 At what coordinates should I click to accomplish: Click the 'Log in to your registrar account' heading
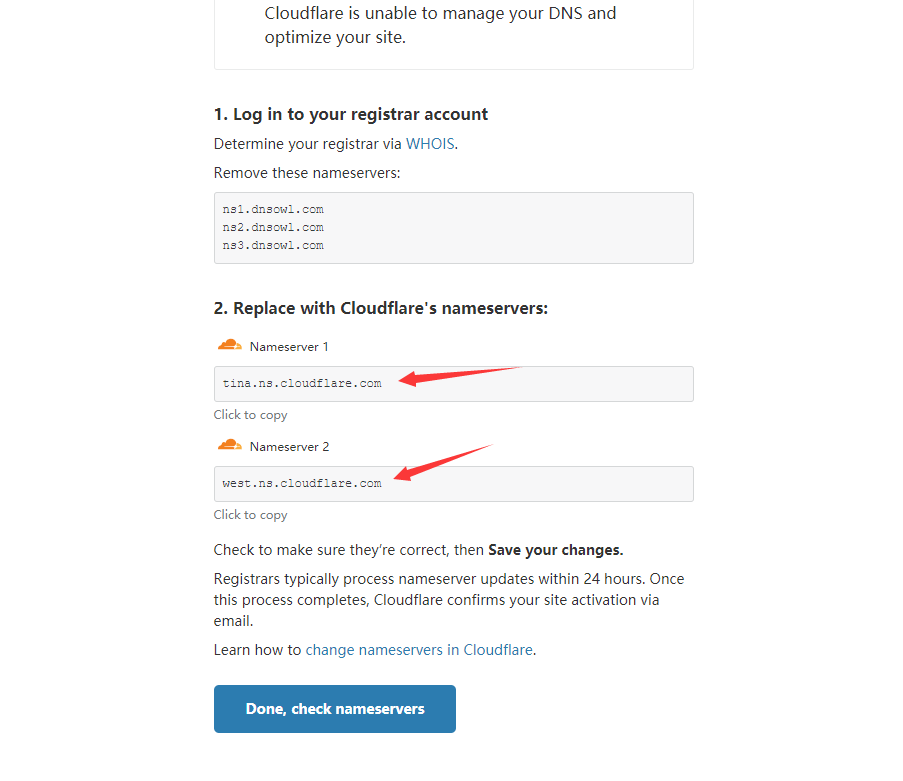(x=351, y=114)
